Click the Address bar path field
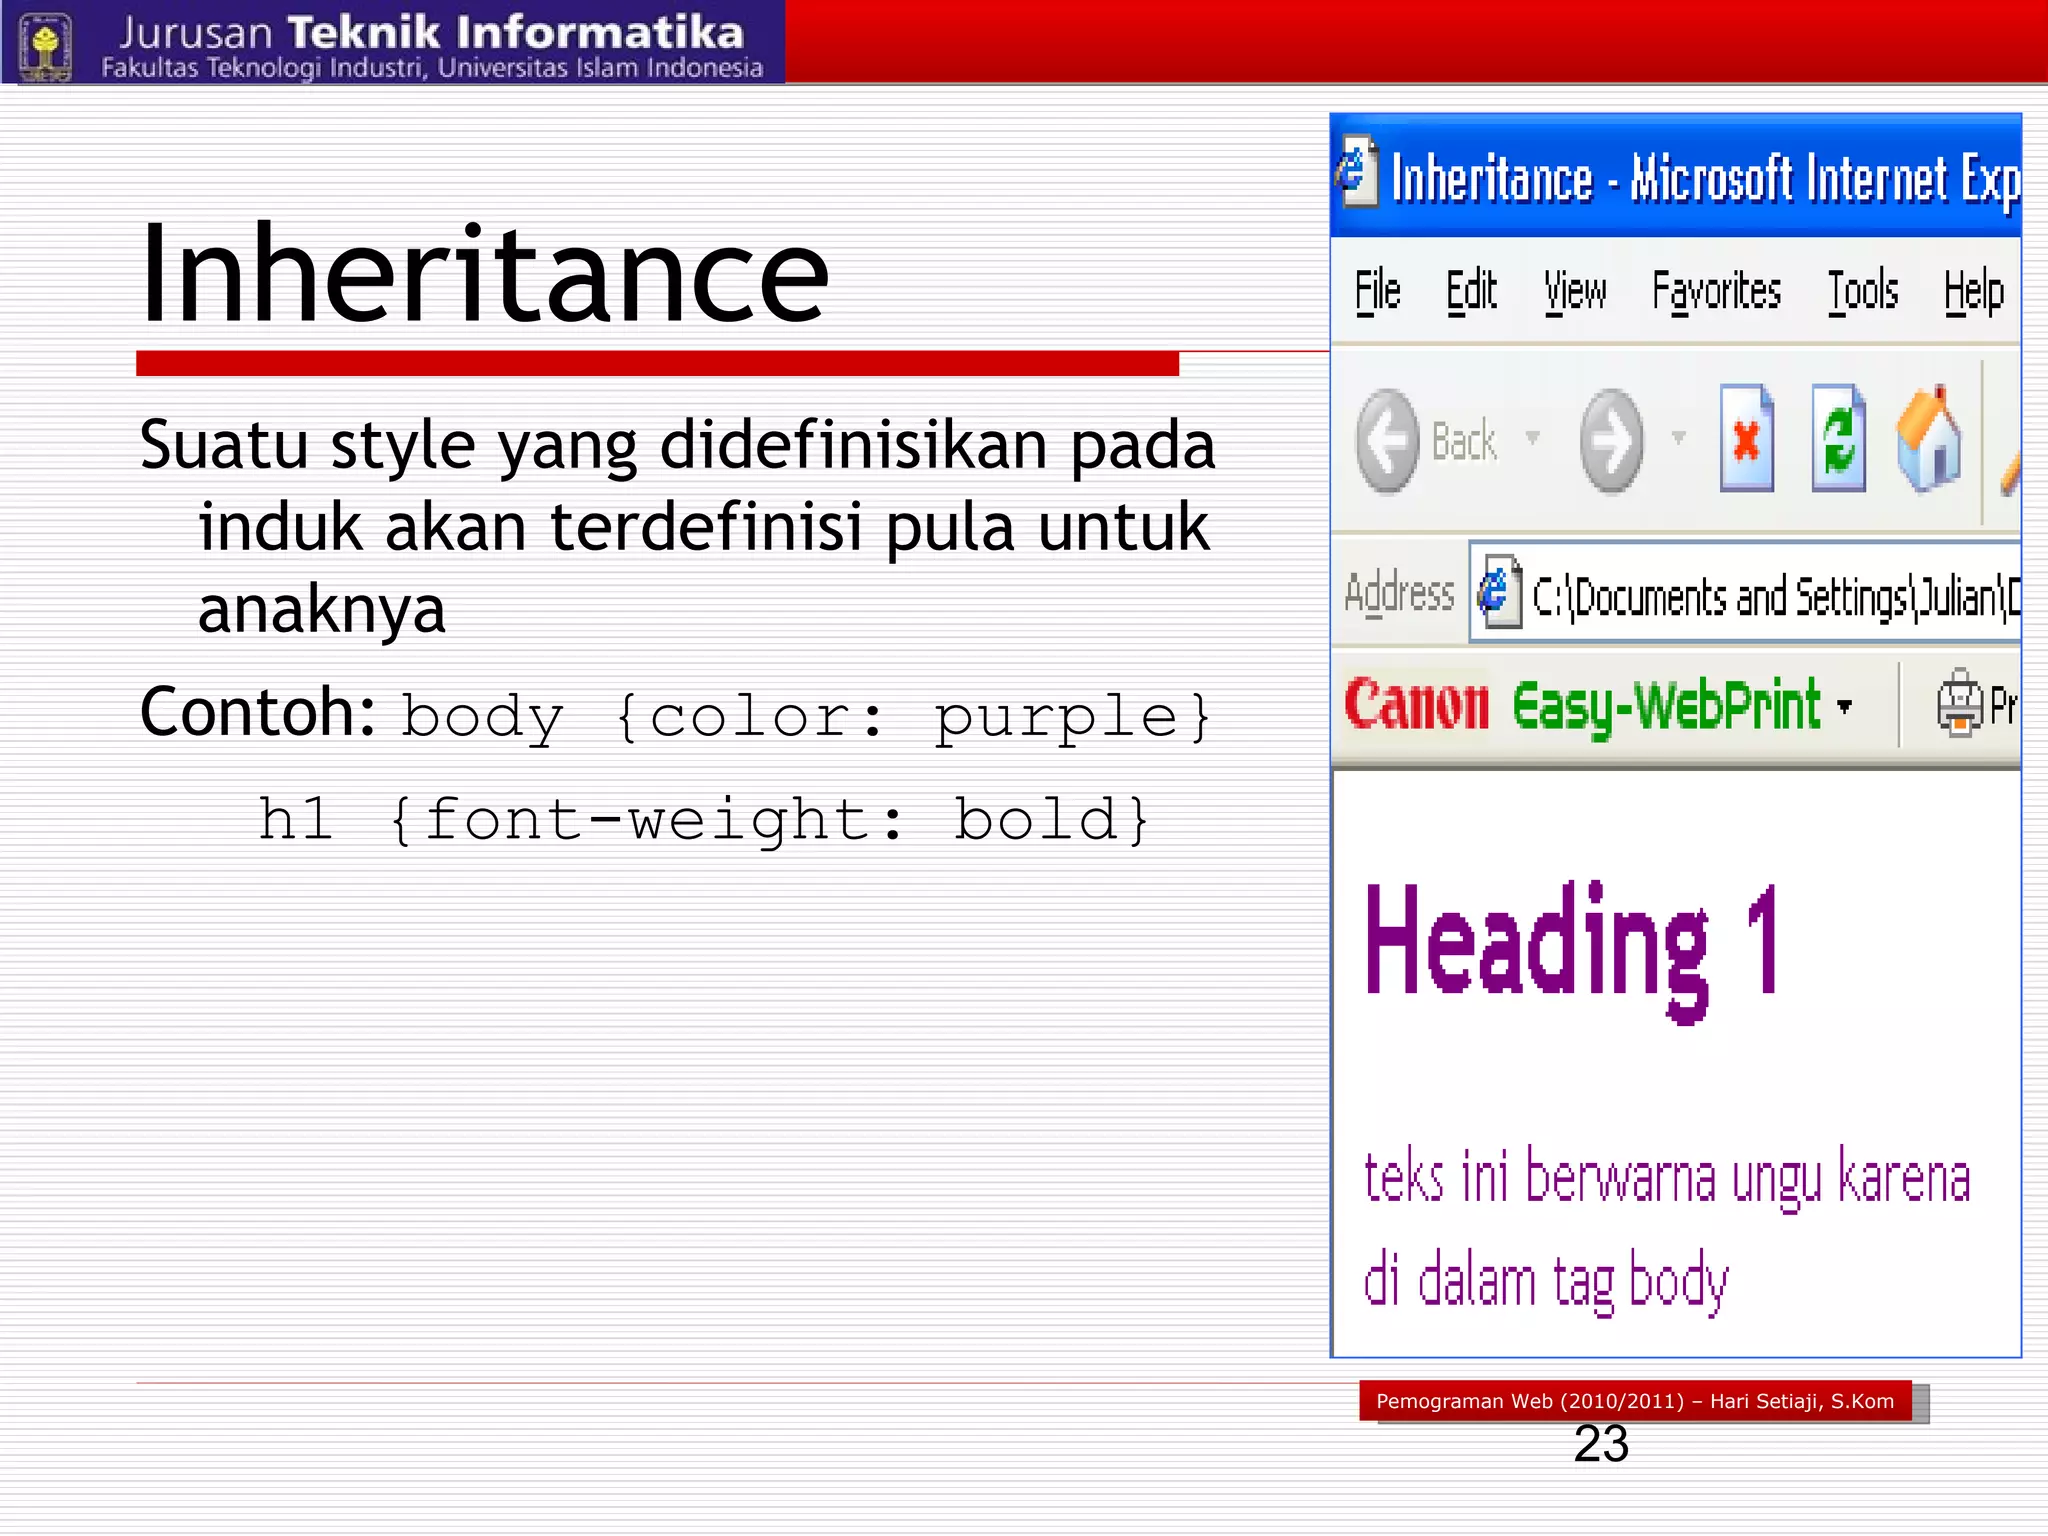 point(1745,593)
